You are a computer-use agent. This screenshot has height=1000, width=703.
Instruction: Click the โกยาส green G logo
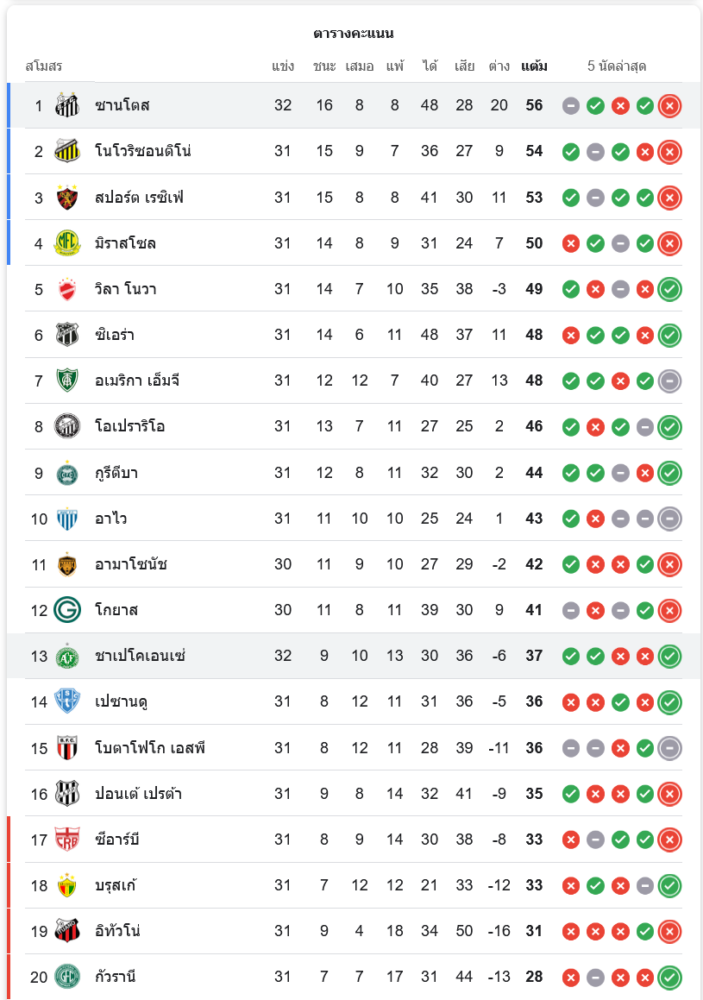(67, 610)
